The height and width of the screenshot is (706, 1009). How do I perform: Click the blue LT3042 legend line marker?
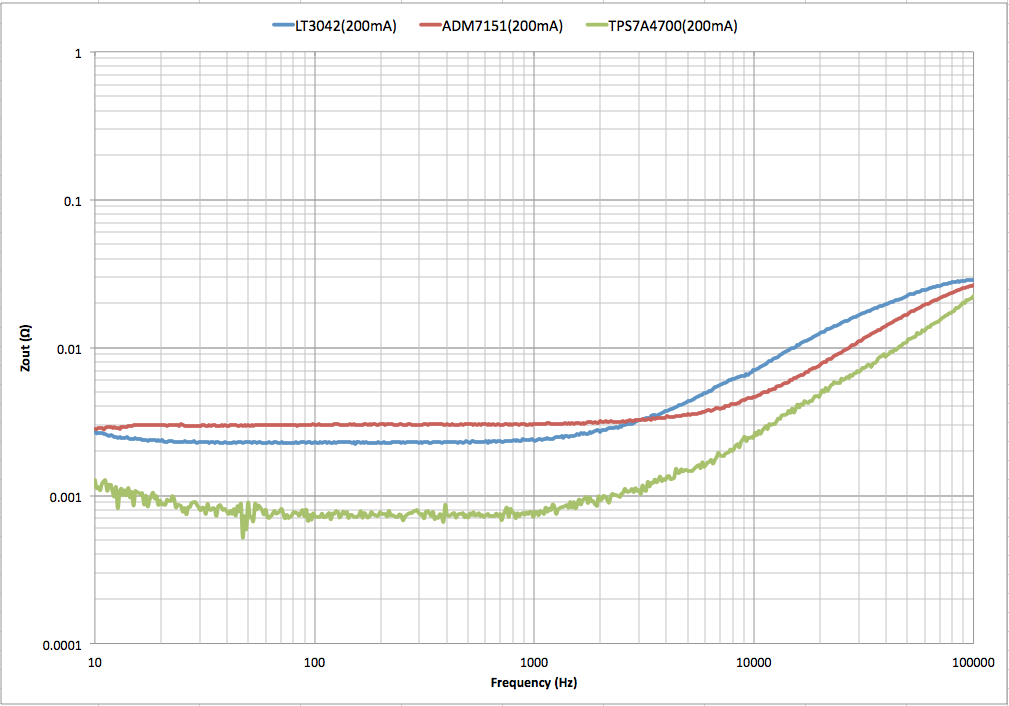point(283,26)
